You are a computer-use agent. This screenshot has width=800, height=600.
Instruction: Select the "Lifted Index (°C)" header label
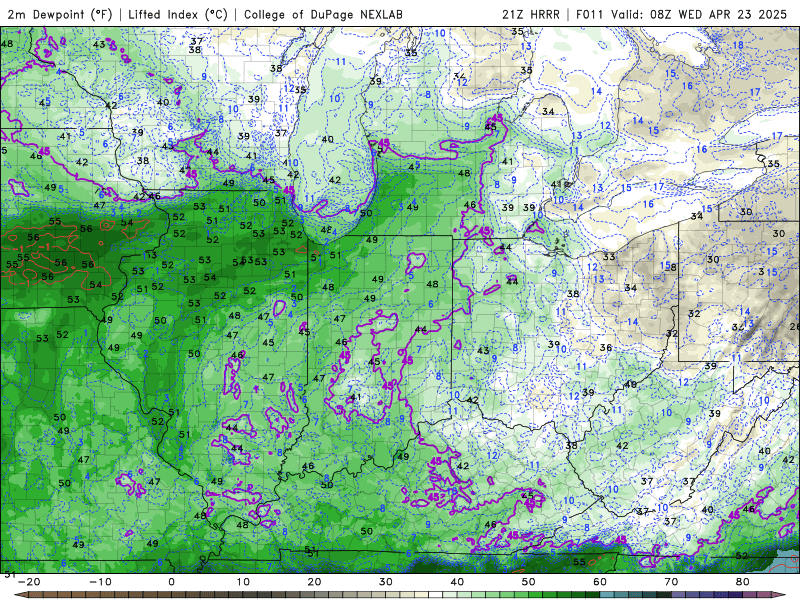(x=178, y=14)
